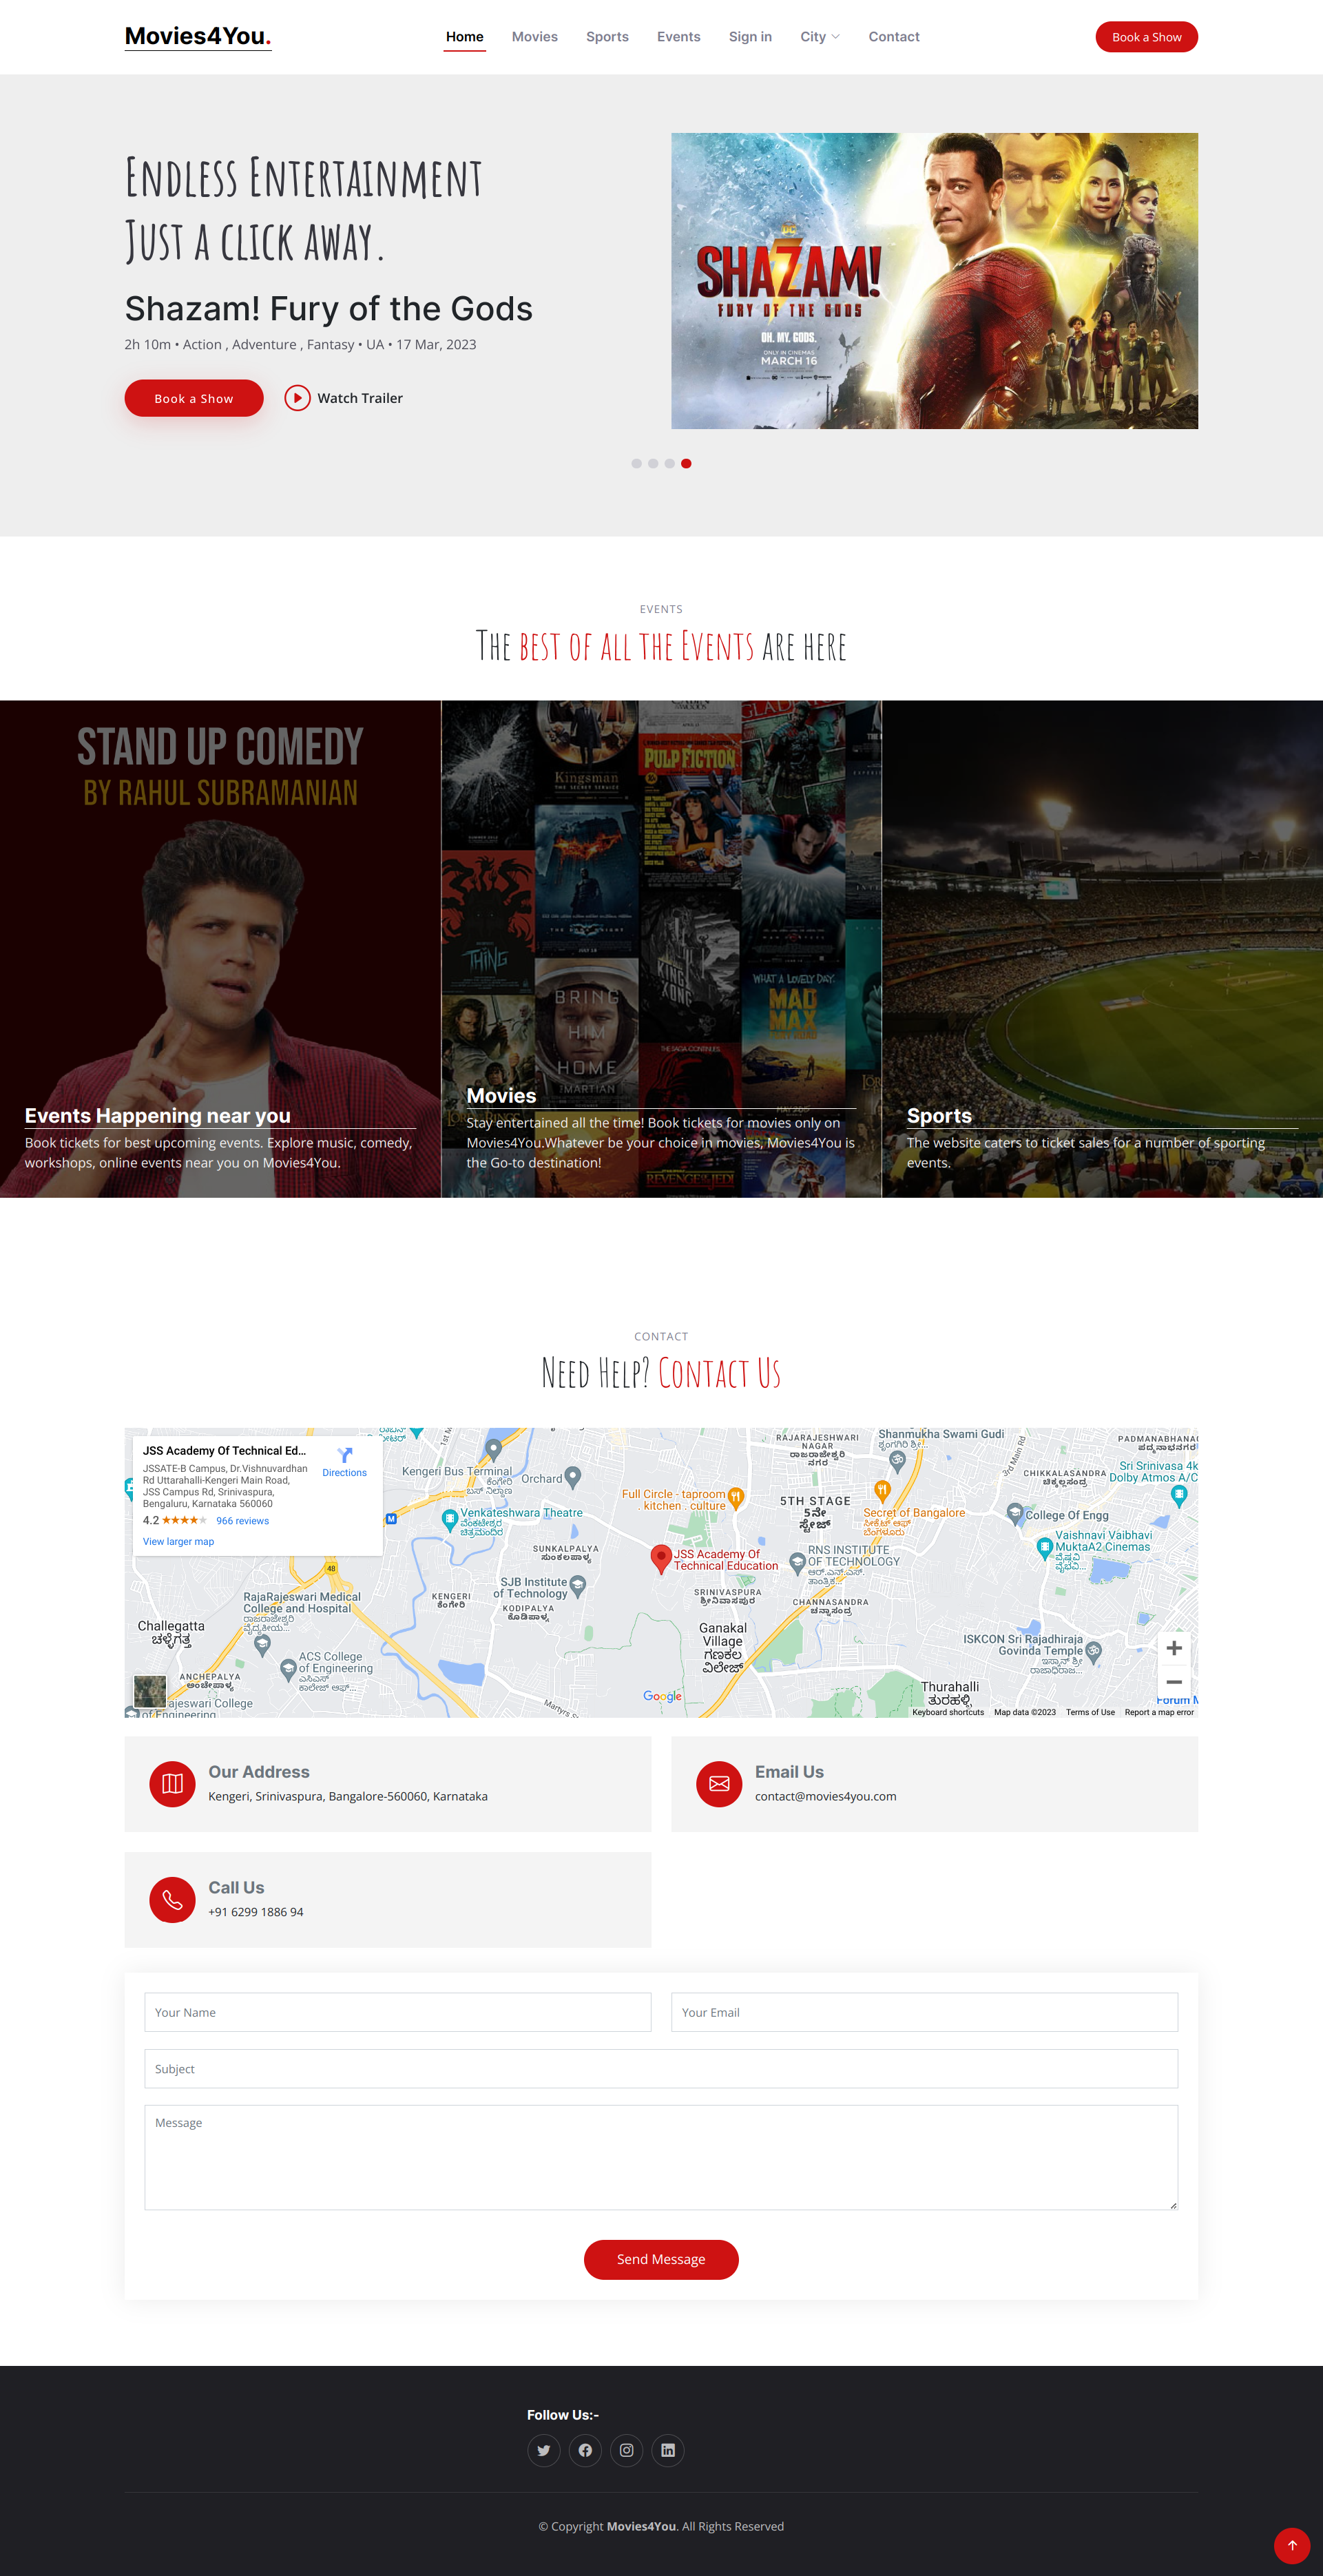
Task: Zoom in on the map
Action: click(x=1174, y=1648)
